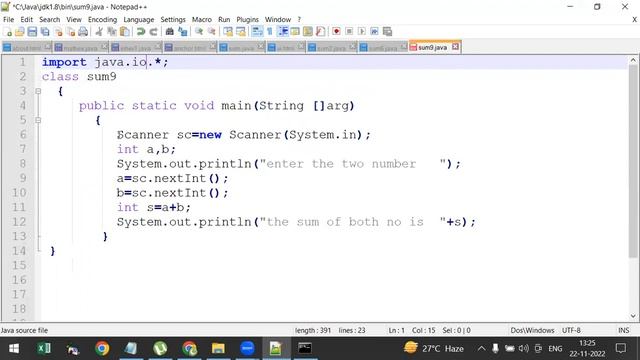640x360 pixels.
Task: Open the Macro menu
Action: 202,19
